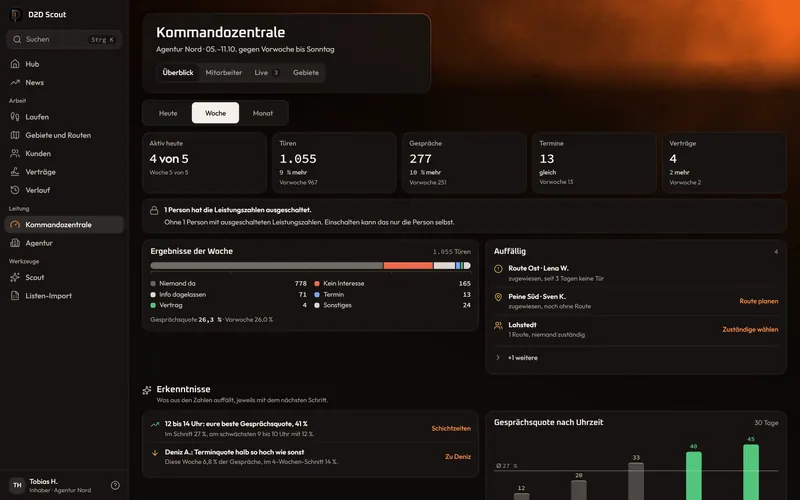This screenshot has width=800, height=500.
Task: Open News in the sidebar
Action: pyautogui.click(x=64, y=82)
